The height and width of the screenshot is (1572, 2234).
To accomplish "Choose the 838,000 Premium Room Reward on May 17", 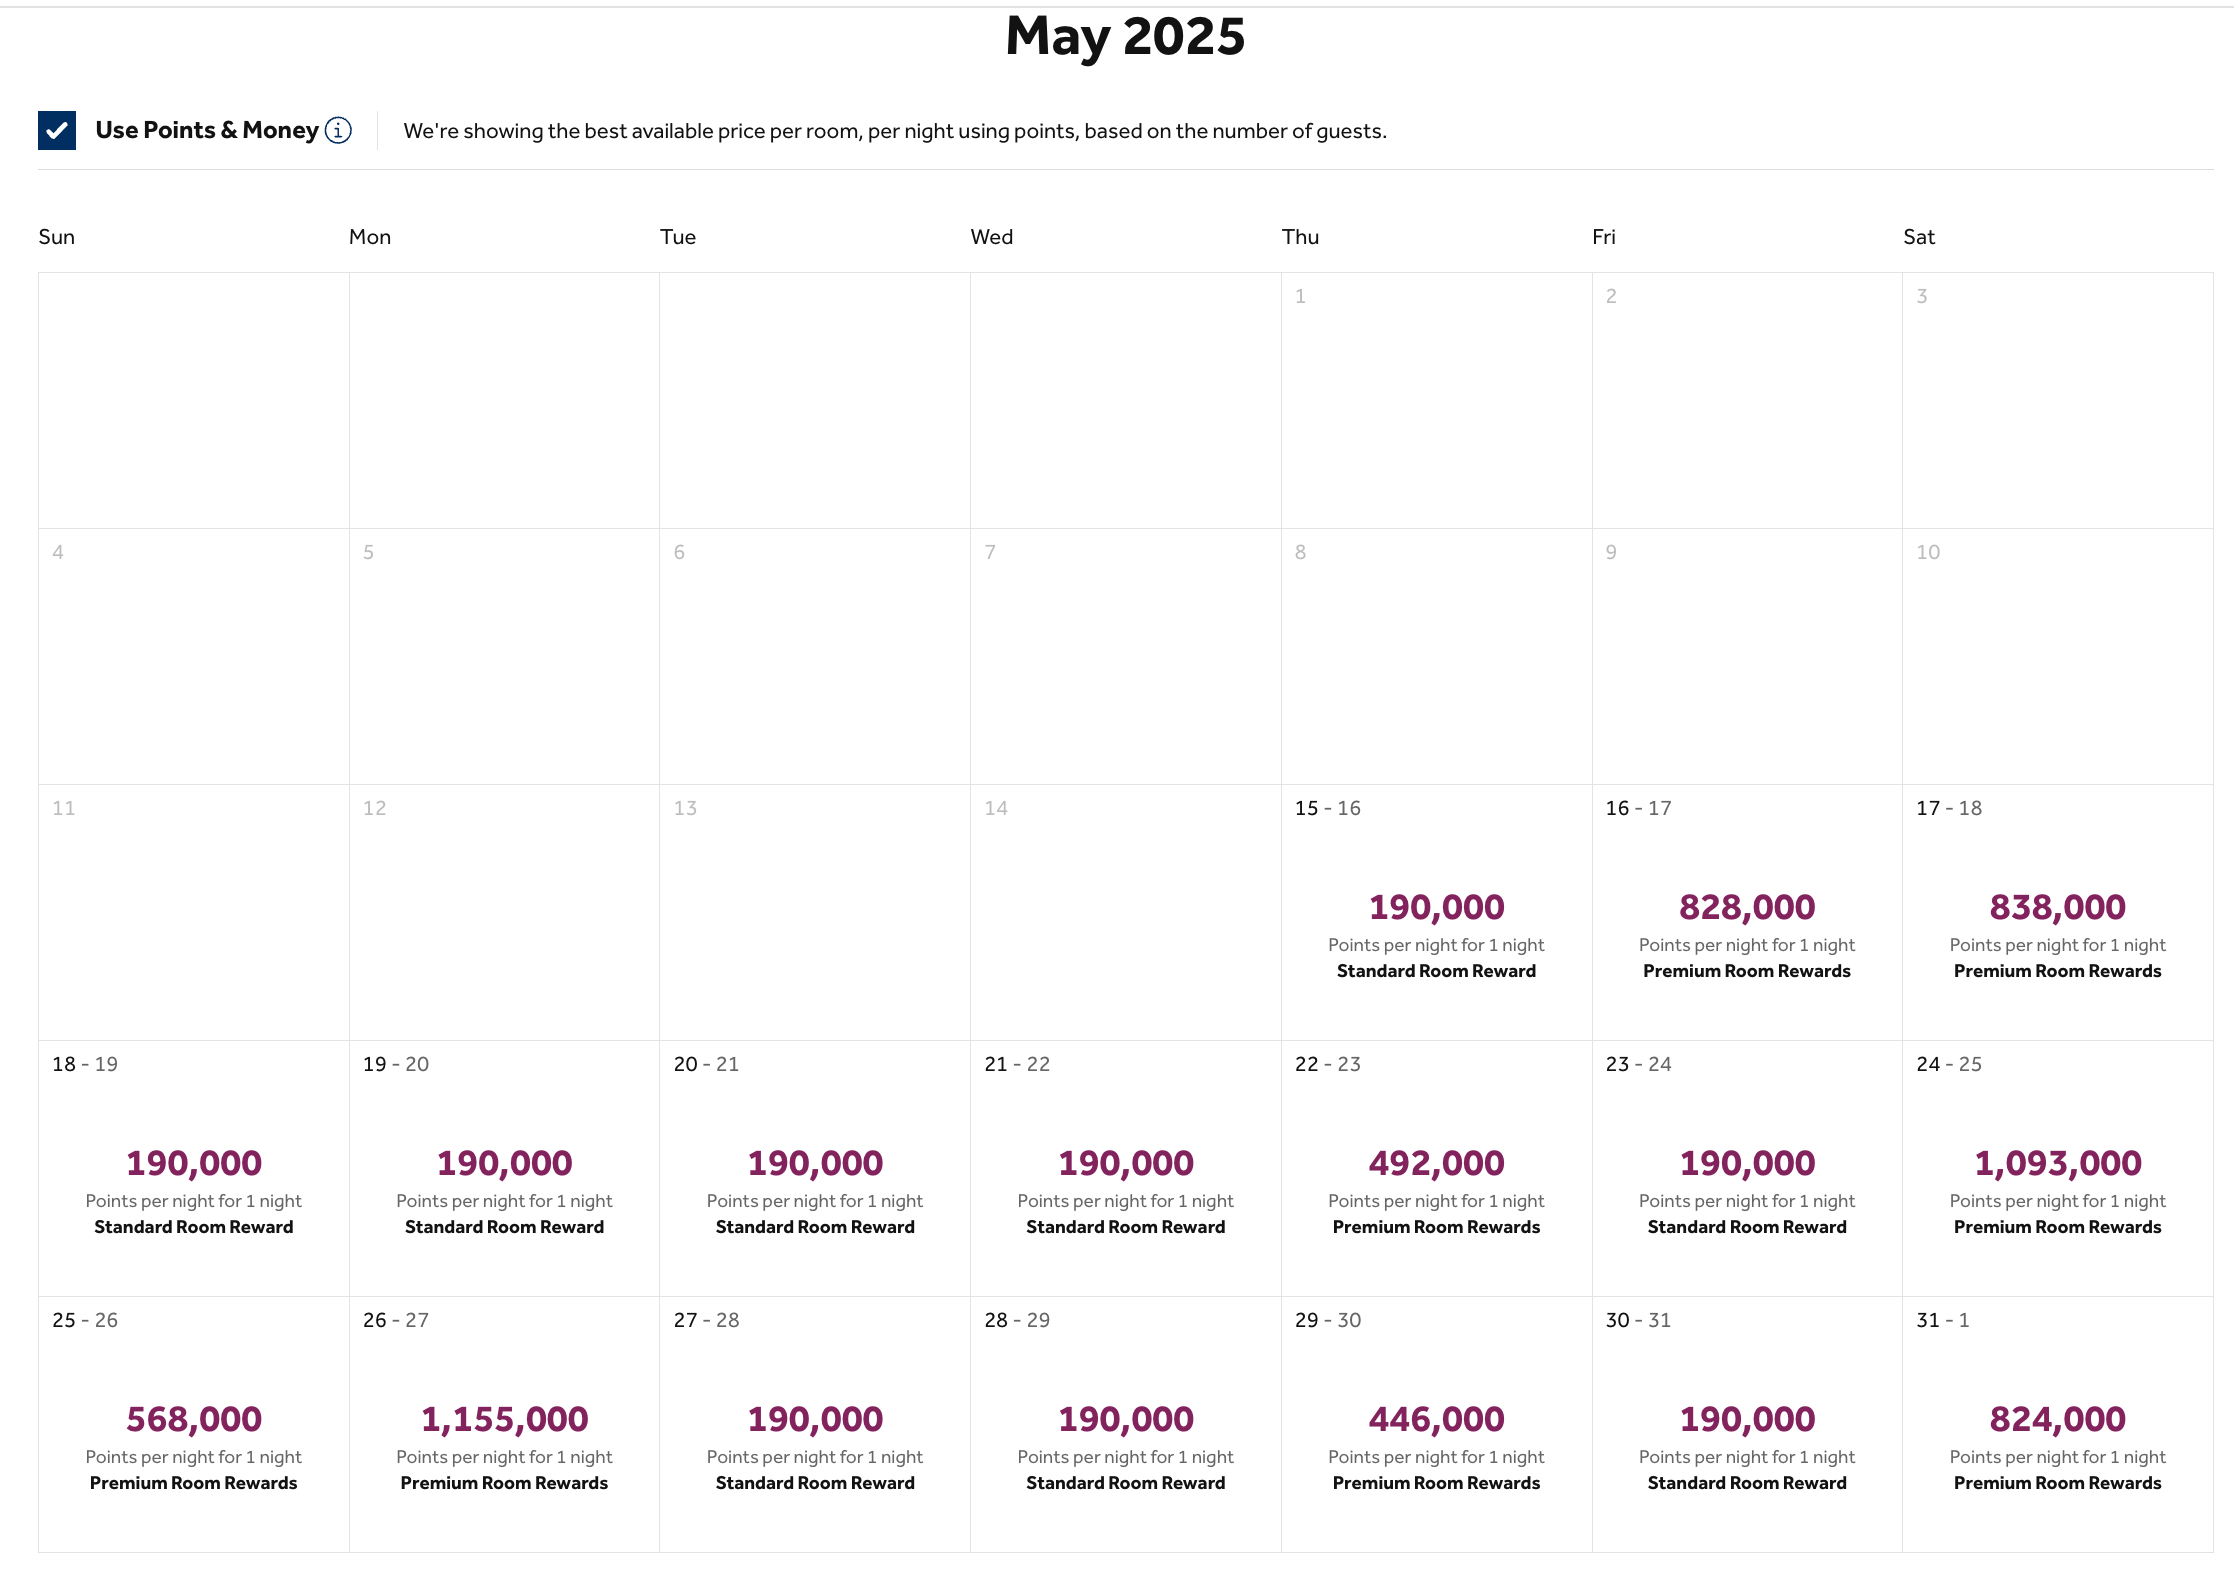I will (x=2056, y=915).
